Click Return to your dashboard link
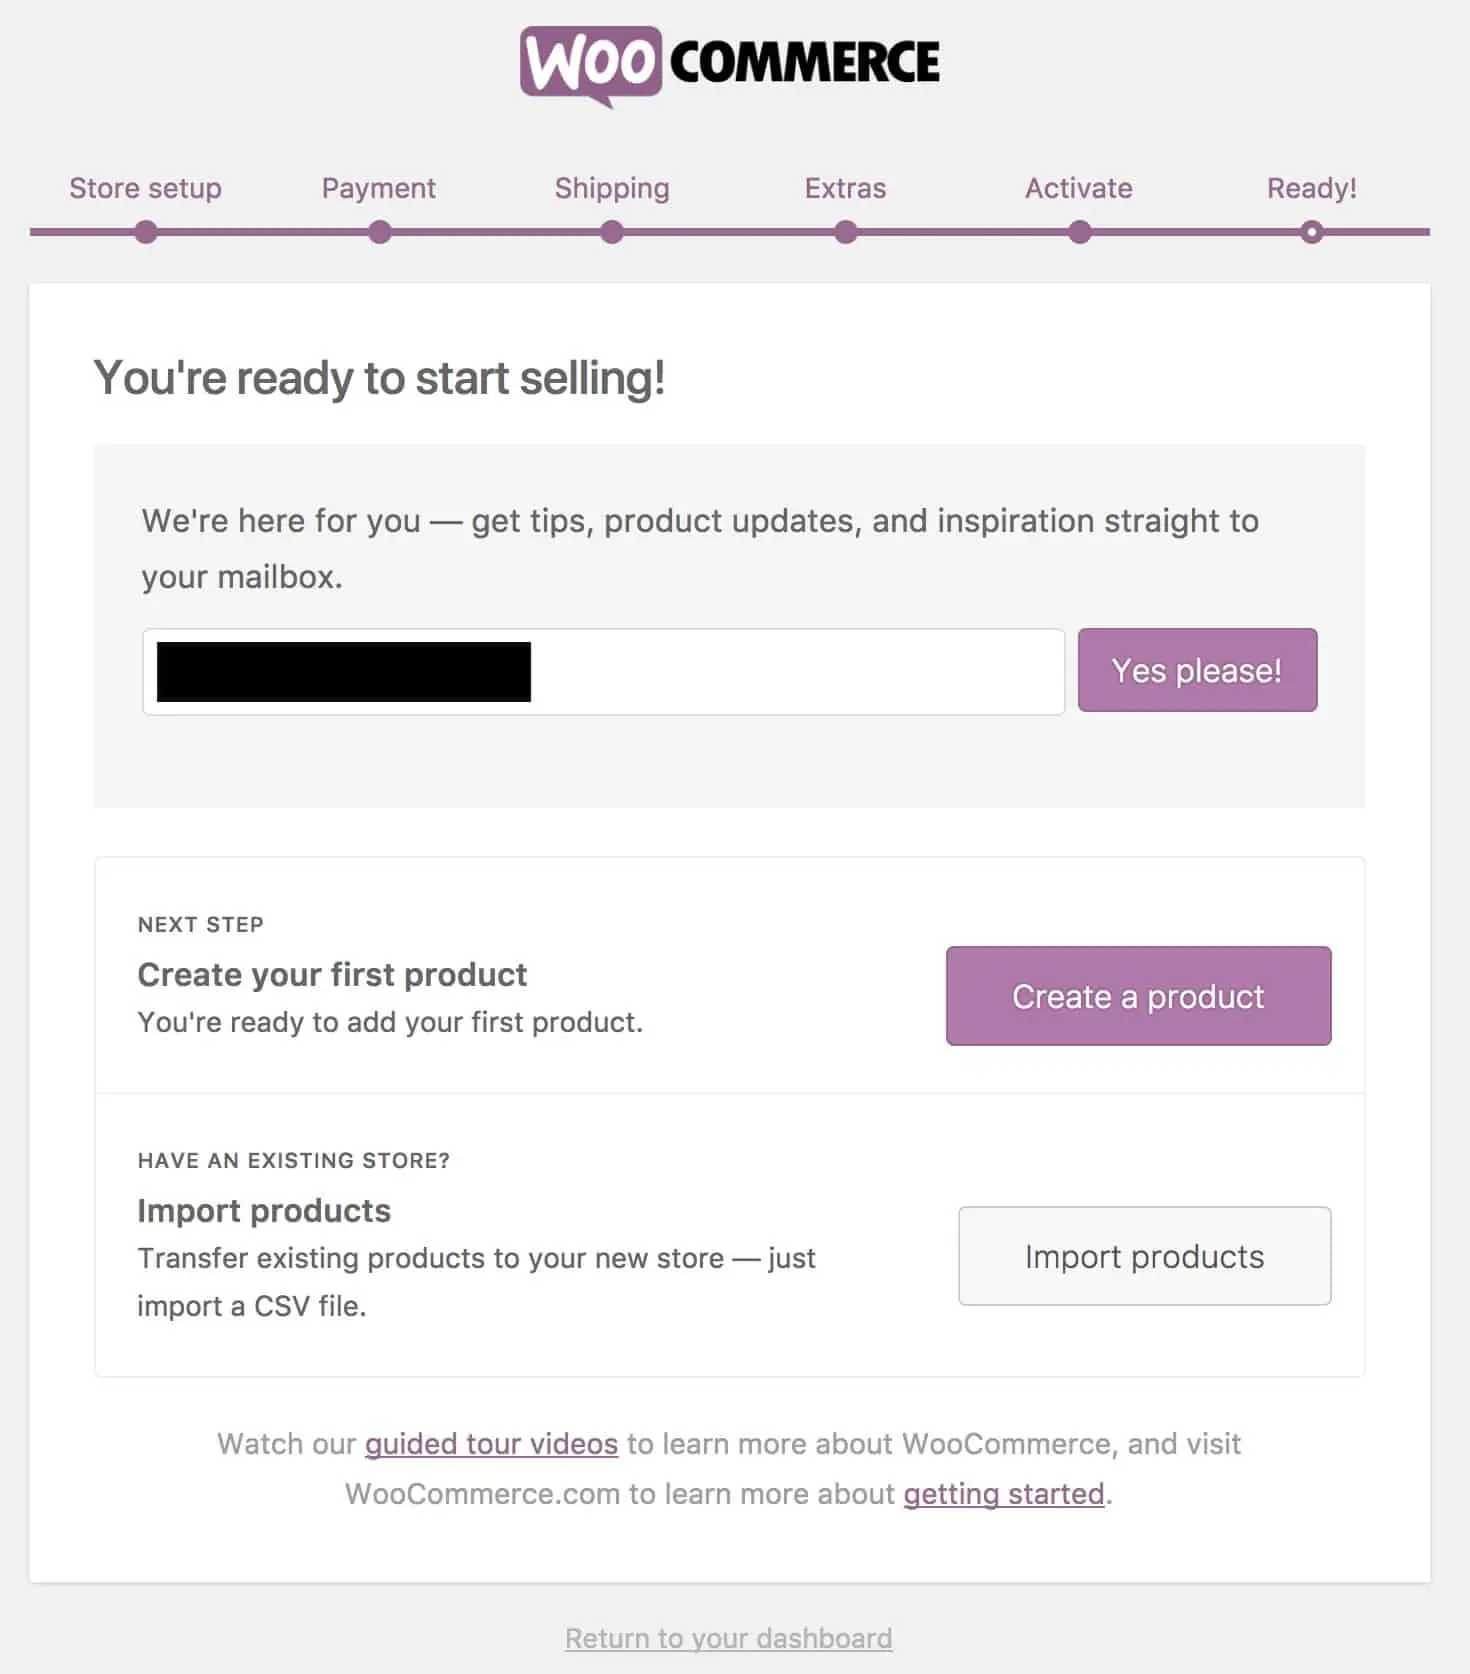 click(729, 1638)
